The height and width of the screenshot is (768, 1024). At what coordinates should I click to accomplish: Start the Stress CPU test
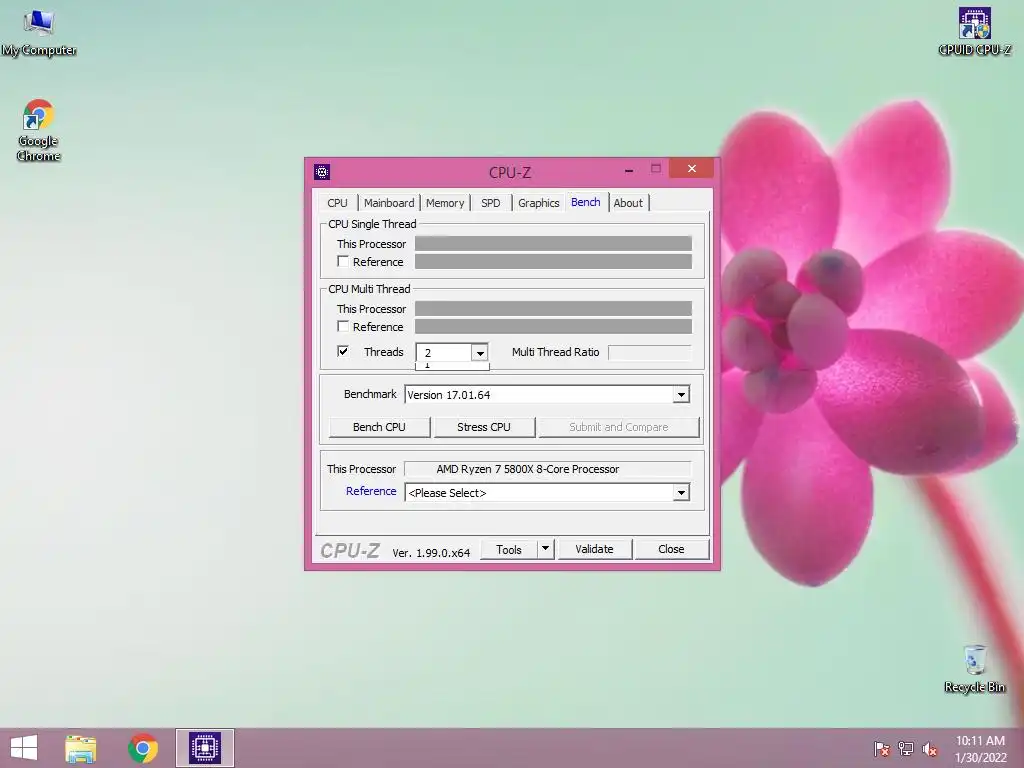click(484, 427)
